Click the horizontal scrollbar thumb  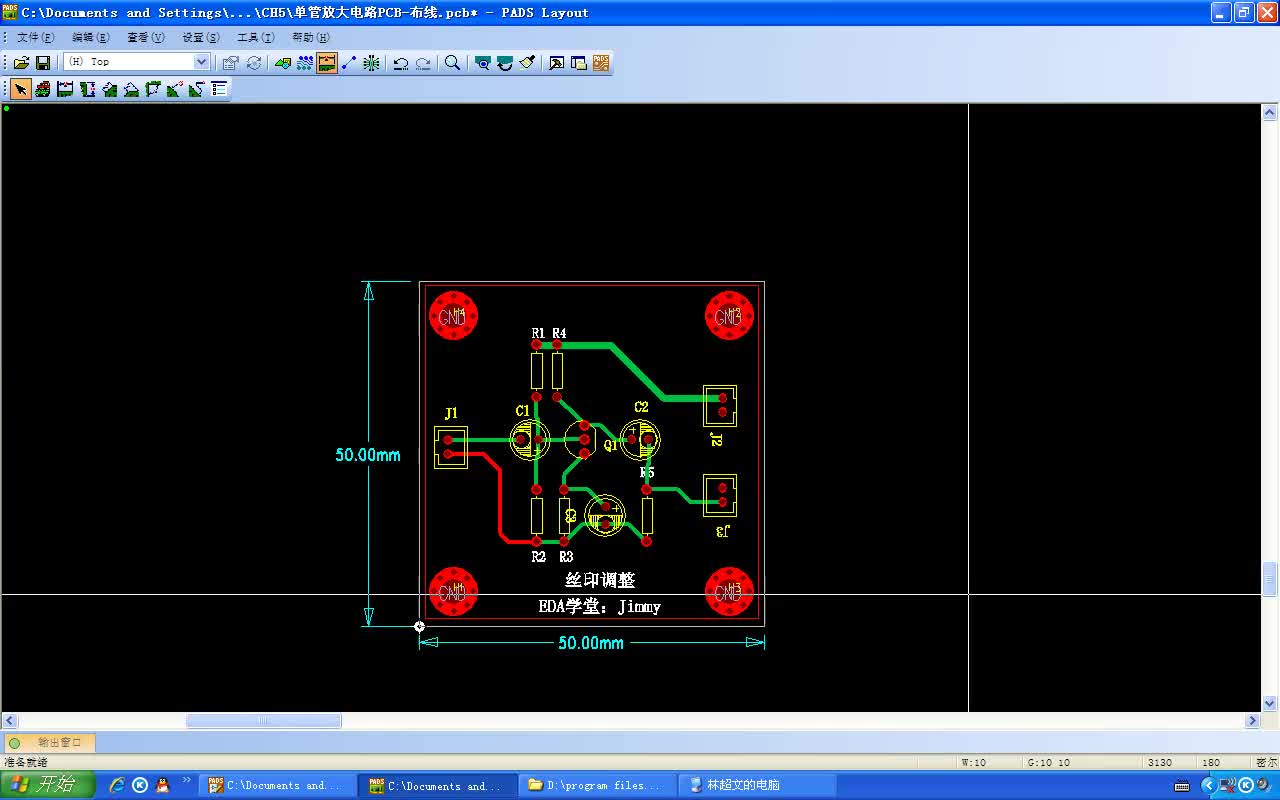coord(264,721)
